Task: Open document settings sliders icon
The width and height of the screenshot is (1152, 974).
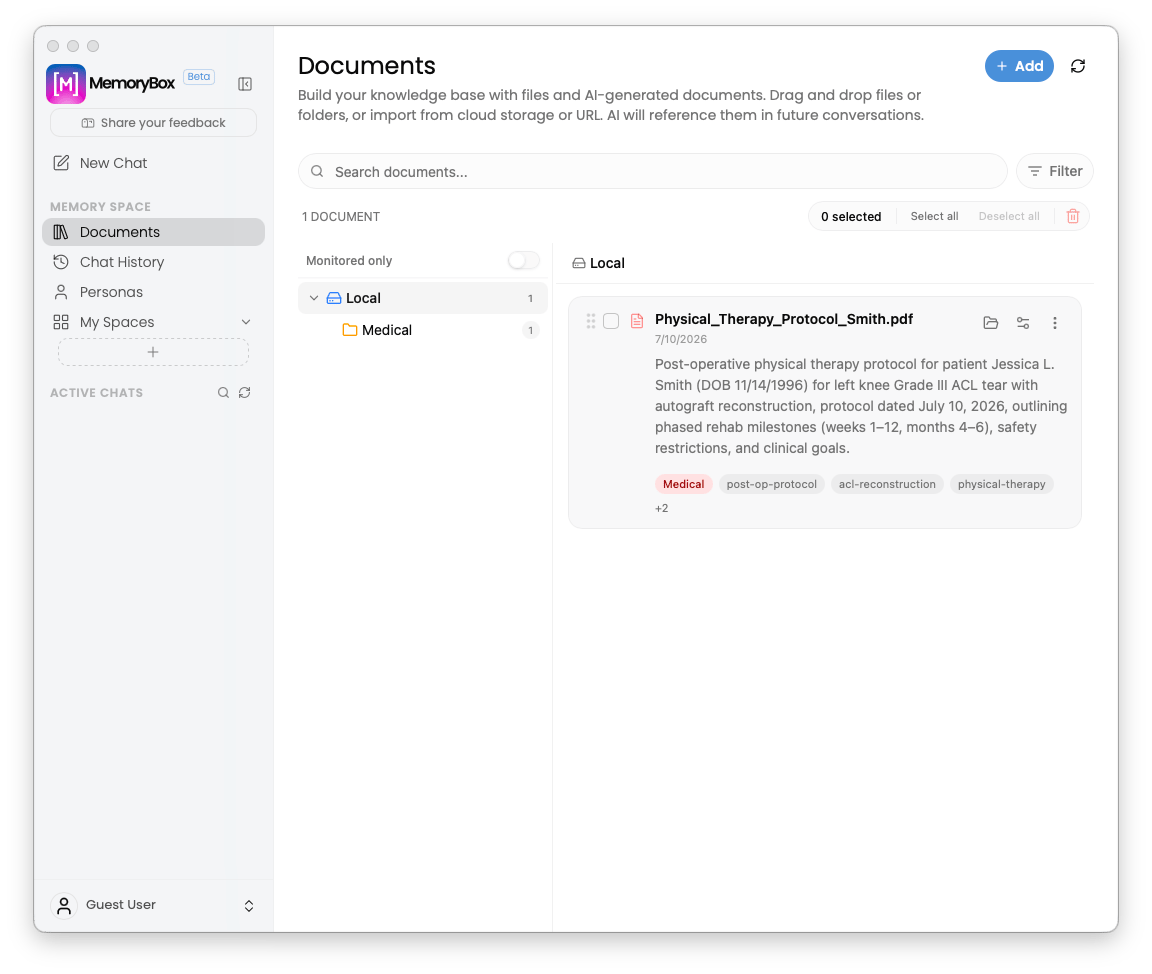Action: pyautogui.click(x=1023, y=322)
